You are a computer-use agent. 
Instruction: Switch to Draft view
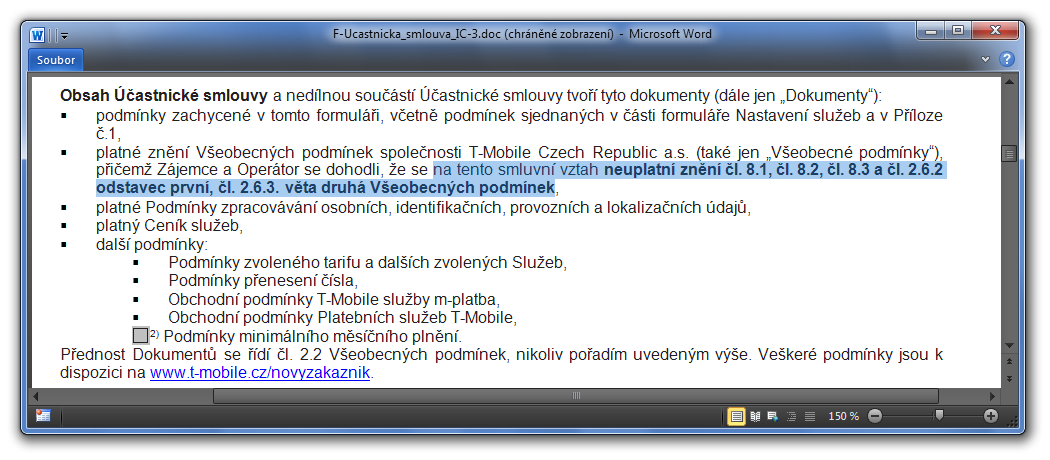[810, 416]
